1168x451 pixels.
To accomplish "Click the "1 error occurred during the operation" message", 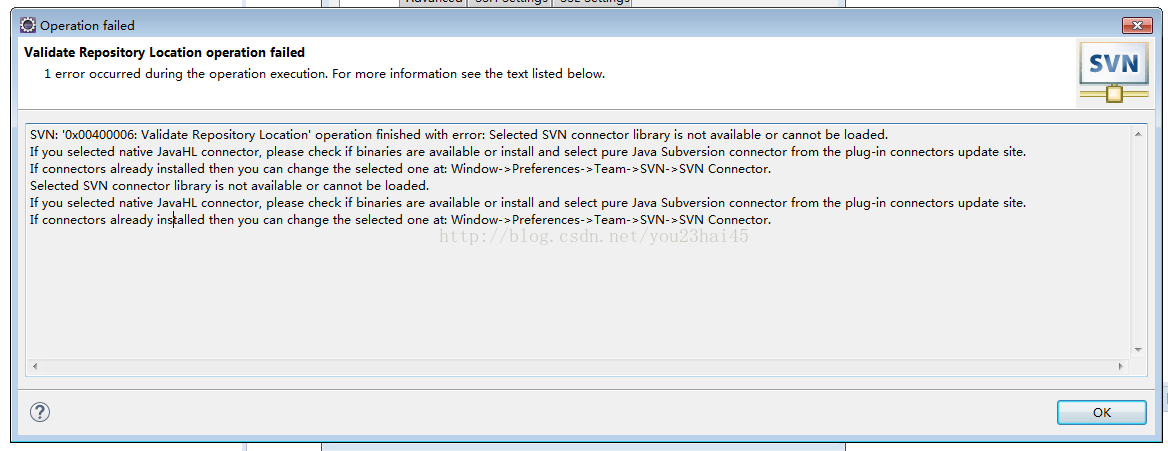I will coord(325,74).
